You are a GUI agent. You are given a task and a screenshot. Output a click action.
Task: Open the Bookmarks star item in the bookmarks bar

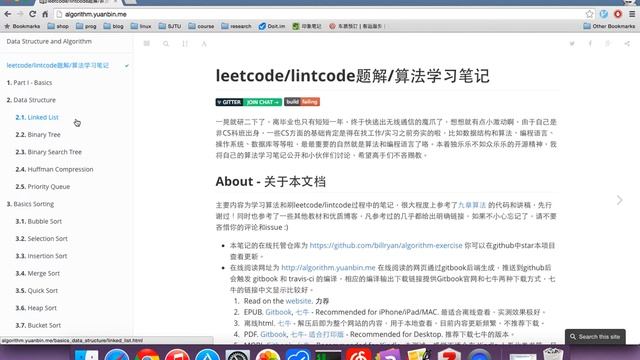click(x=22, y=26)
